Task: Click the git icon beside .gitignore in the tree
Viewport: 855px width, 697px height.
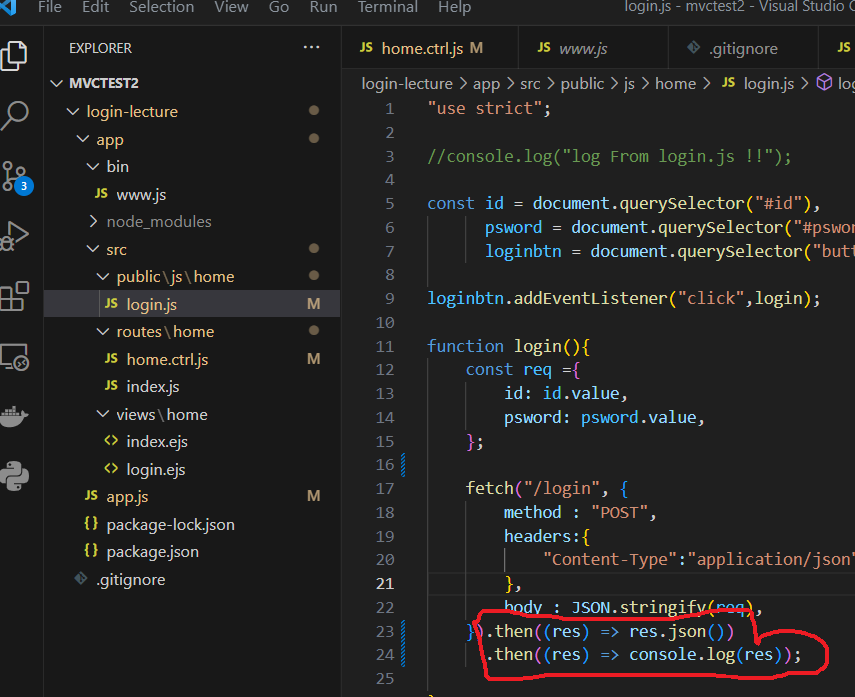Action: (x=81, y=578)
